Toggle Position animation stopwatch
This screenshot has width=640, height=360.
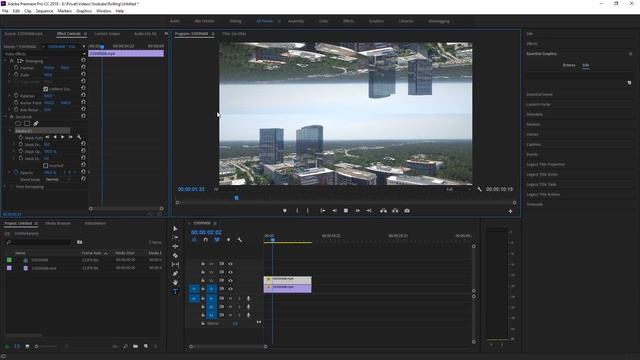point(16,67)
